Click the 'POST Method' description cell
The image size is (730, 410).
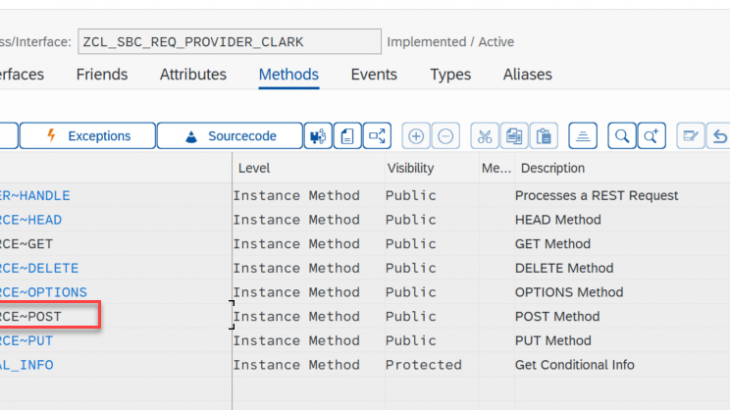557,316
